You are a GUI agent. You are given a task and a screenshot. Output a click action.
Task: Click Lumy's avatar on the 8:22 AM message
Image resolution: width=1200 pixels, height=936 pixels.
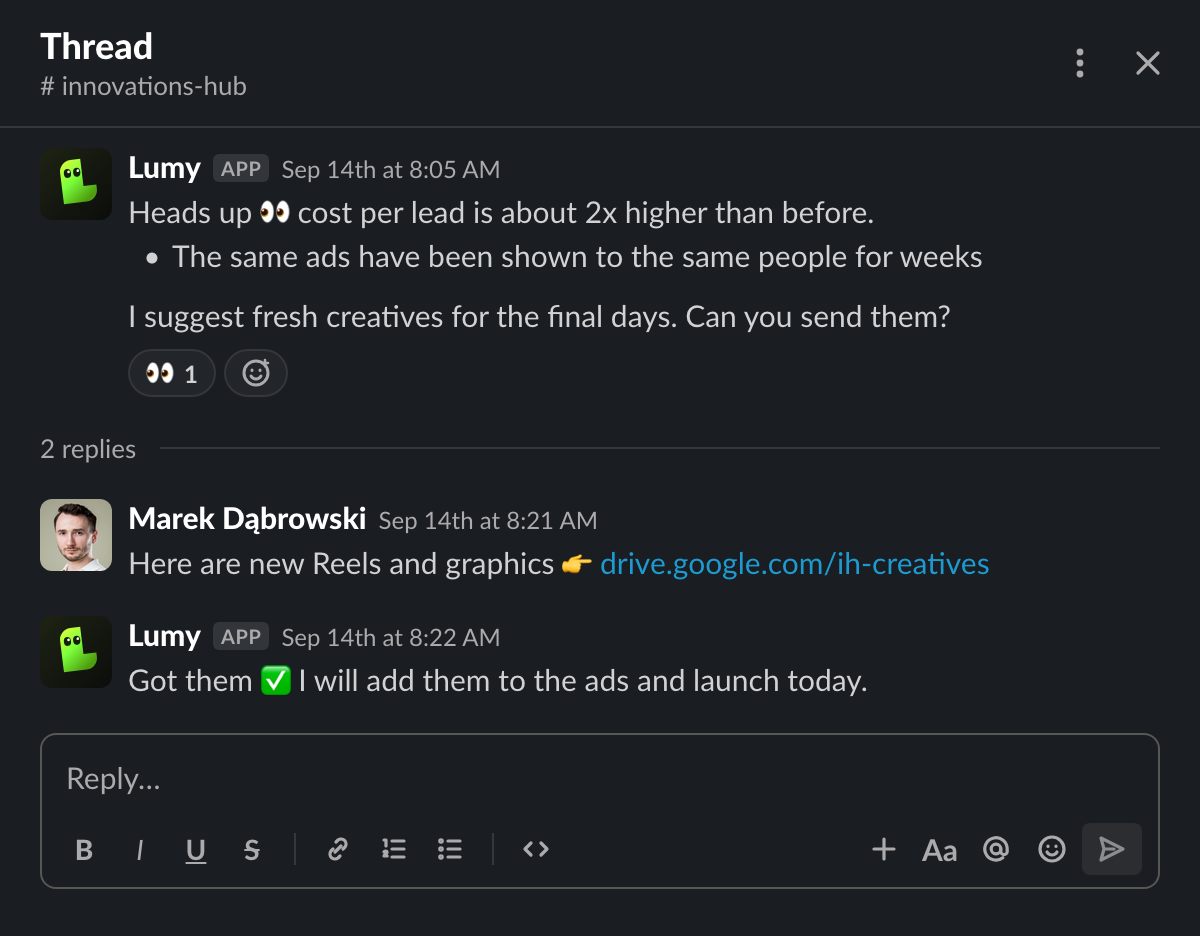(76, 652)
